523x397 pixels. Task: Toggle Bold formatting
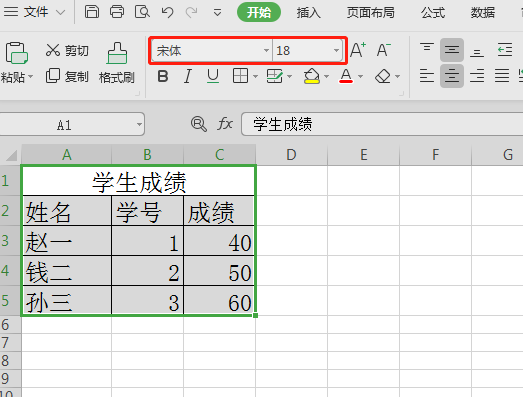163,76
